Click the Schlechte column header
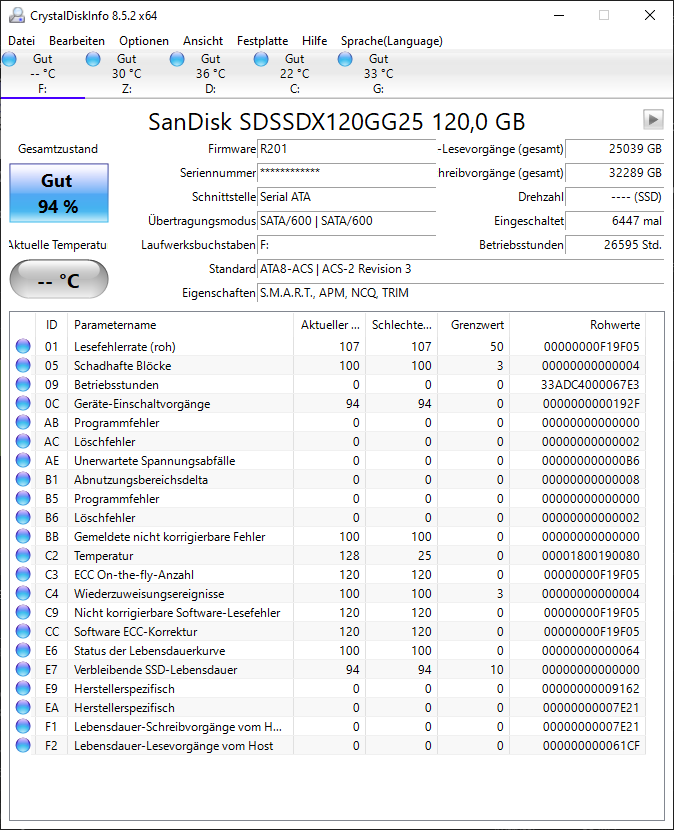This screenshot has width=674, height=830. [401, 324]
